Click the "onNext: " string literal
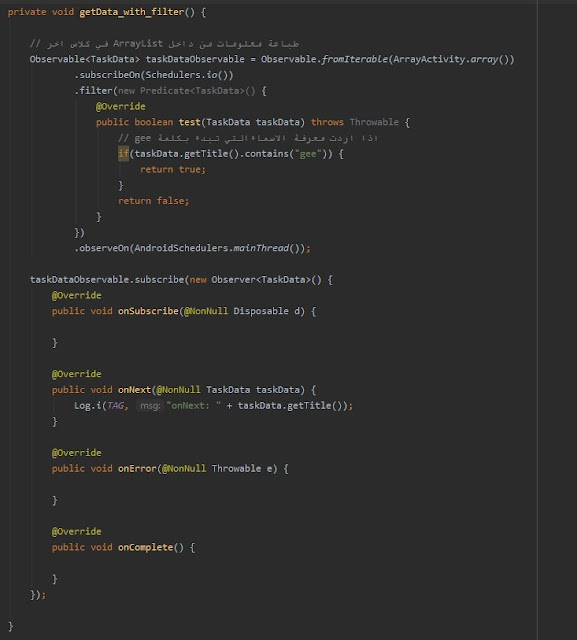Screen dimensions: 577x640 194,406
